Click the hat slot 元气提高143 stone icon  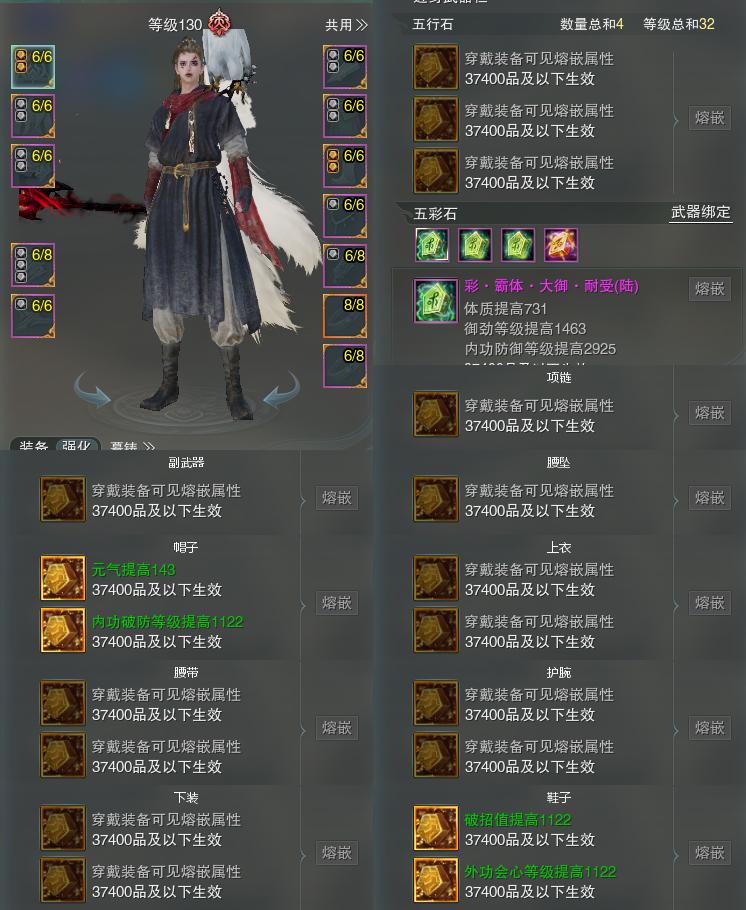pos(63,579)
